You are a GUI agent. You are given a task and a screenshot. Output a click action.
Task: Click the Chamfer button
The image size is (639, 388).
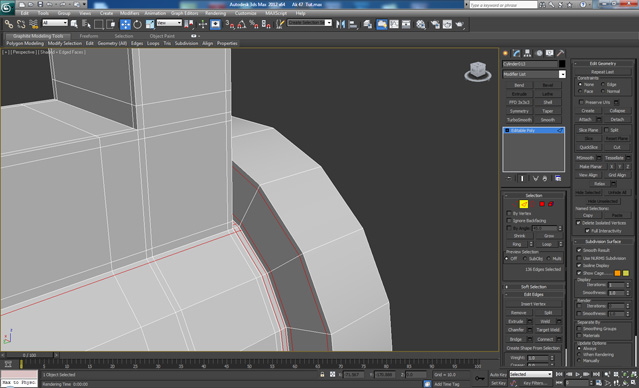[516, 330]
